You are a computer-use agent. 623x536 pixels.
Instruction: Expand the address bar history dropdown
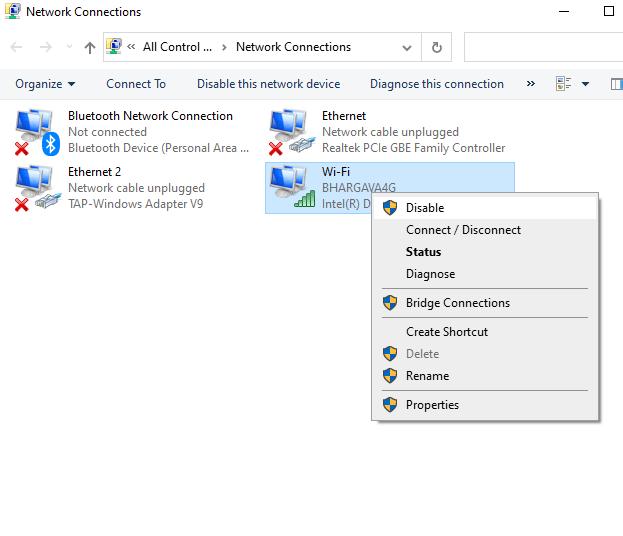[x=406, y=48]
